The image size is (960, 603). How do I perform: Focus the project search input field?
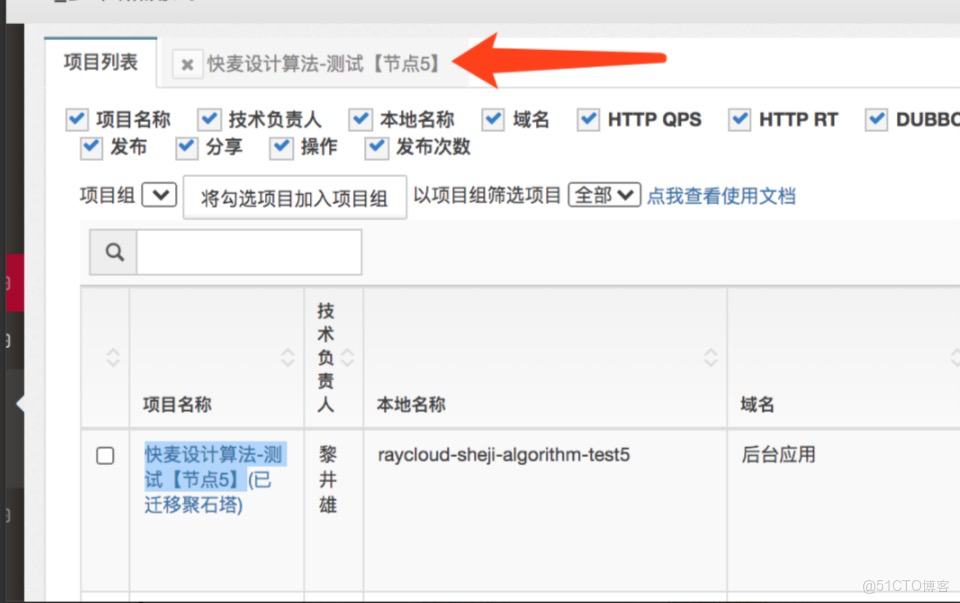point(249,252)
